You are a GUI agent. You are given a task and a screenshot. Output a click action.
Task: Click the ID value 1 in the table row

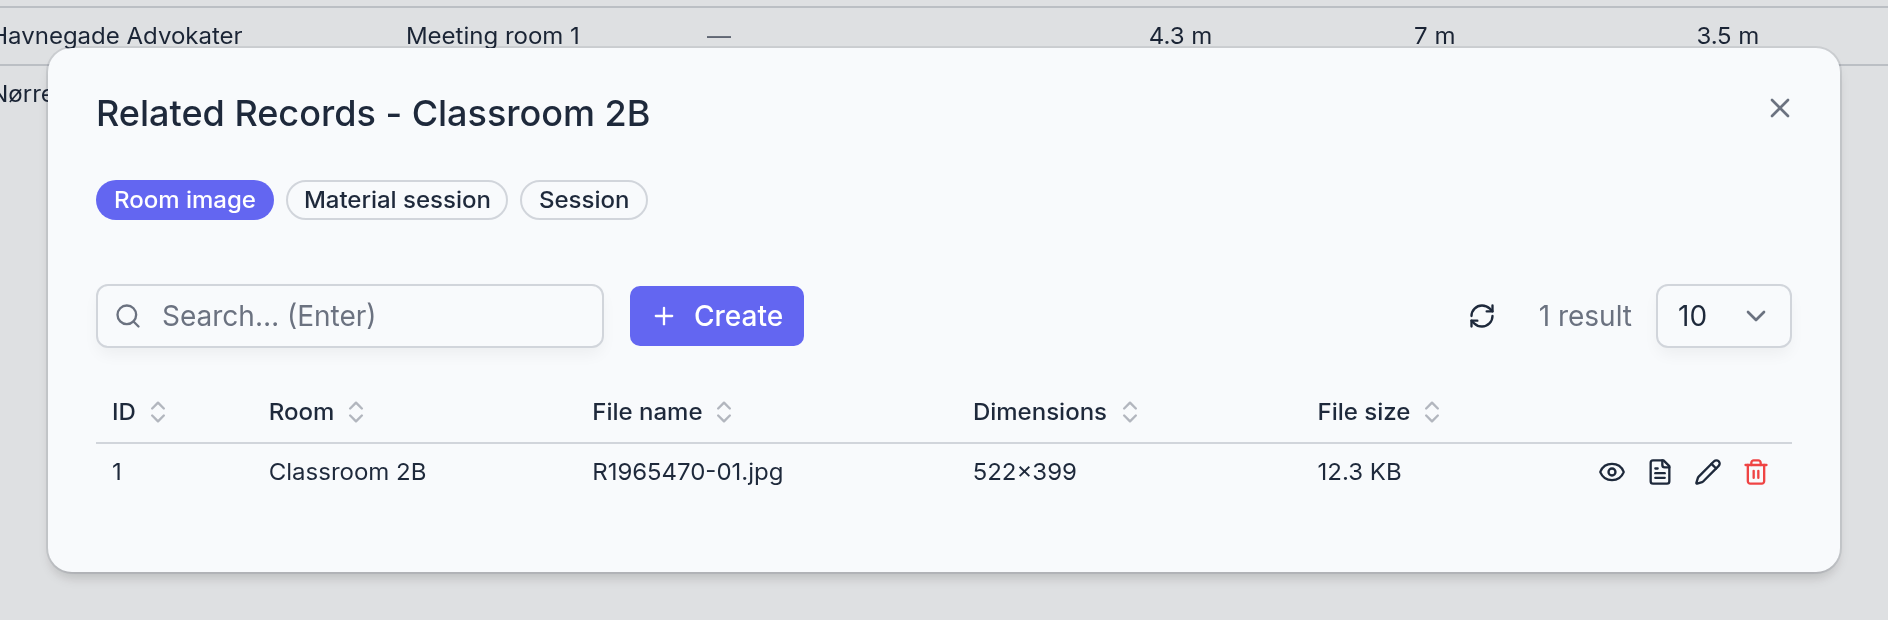[117, 472]
